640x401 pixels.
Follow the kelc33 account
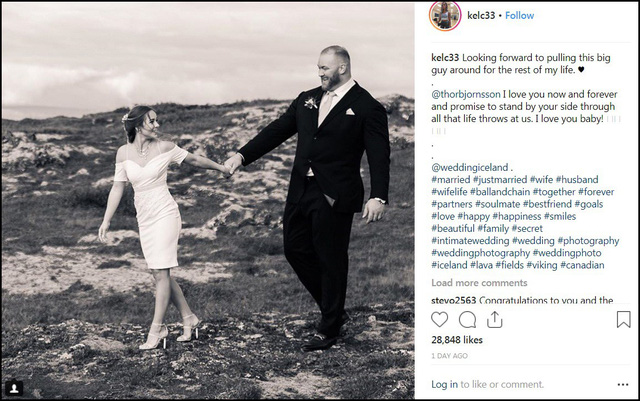520,16
